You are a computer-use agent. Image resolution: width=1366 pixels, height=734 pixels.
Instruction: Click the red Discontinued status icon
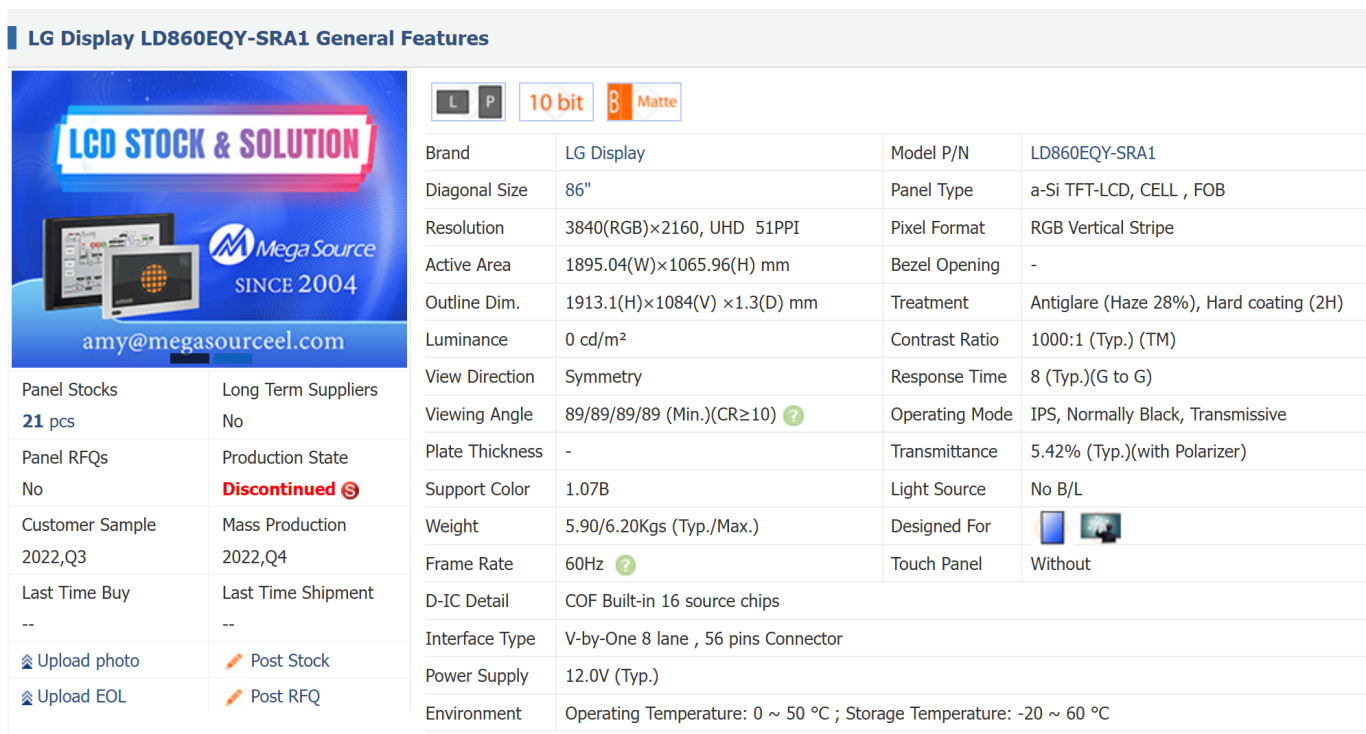[x=350, y=490]
